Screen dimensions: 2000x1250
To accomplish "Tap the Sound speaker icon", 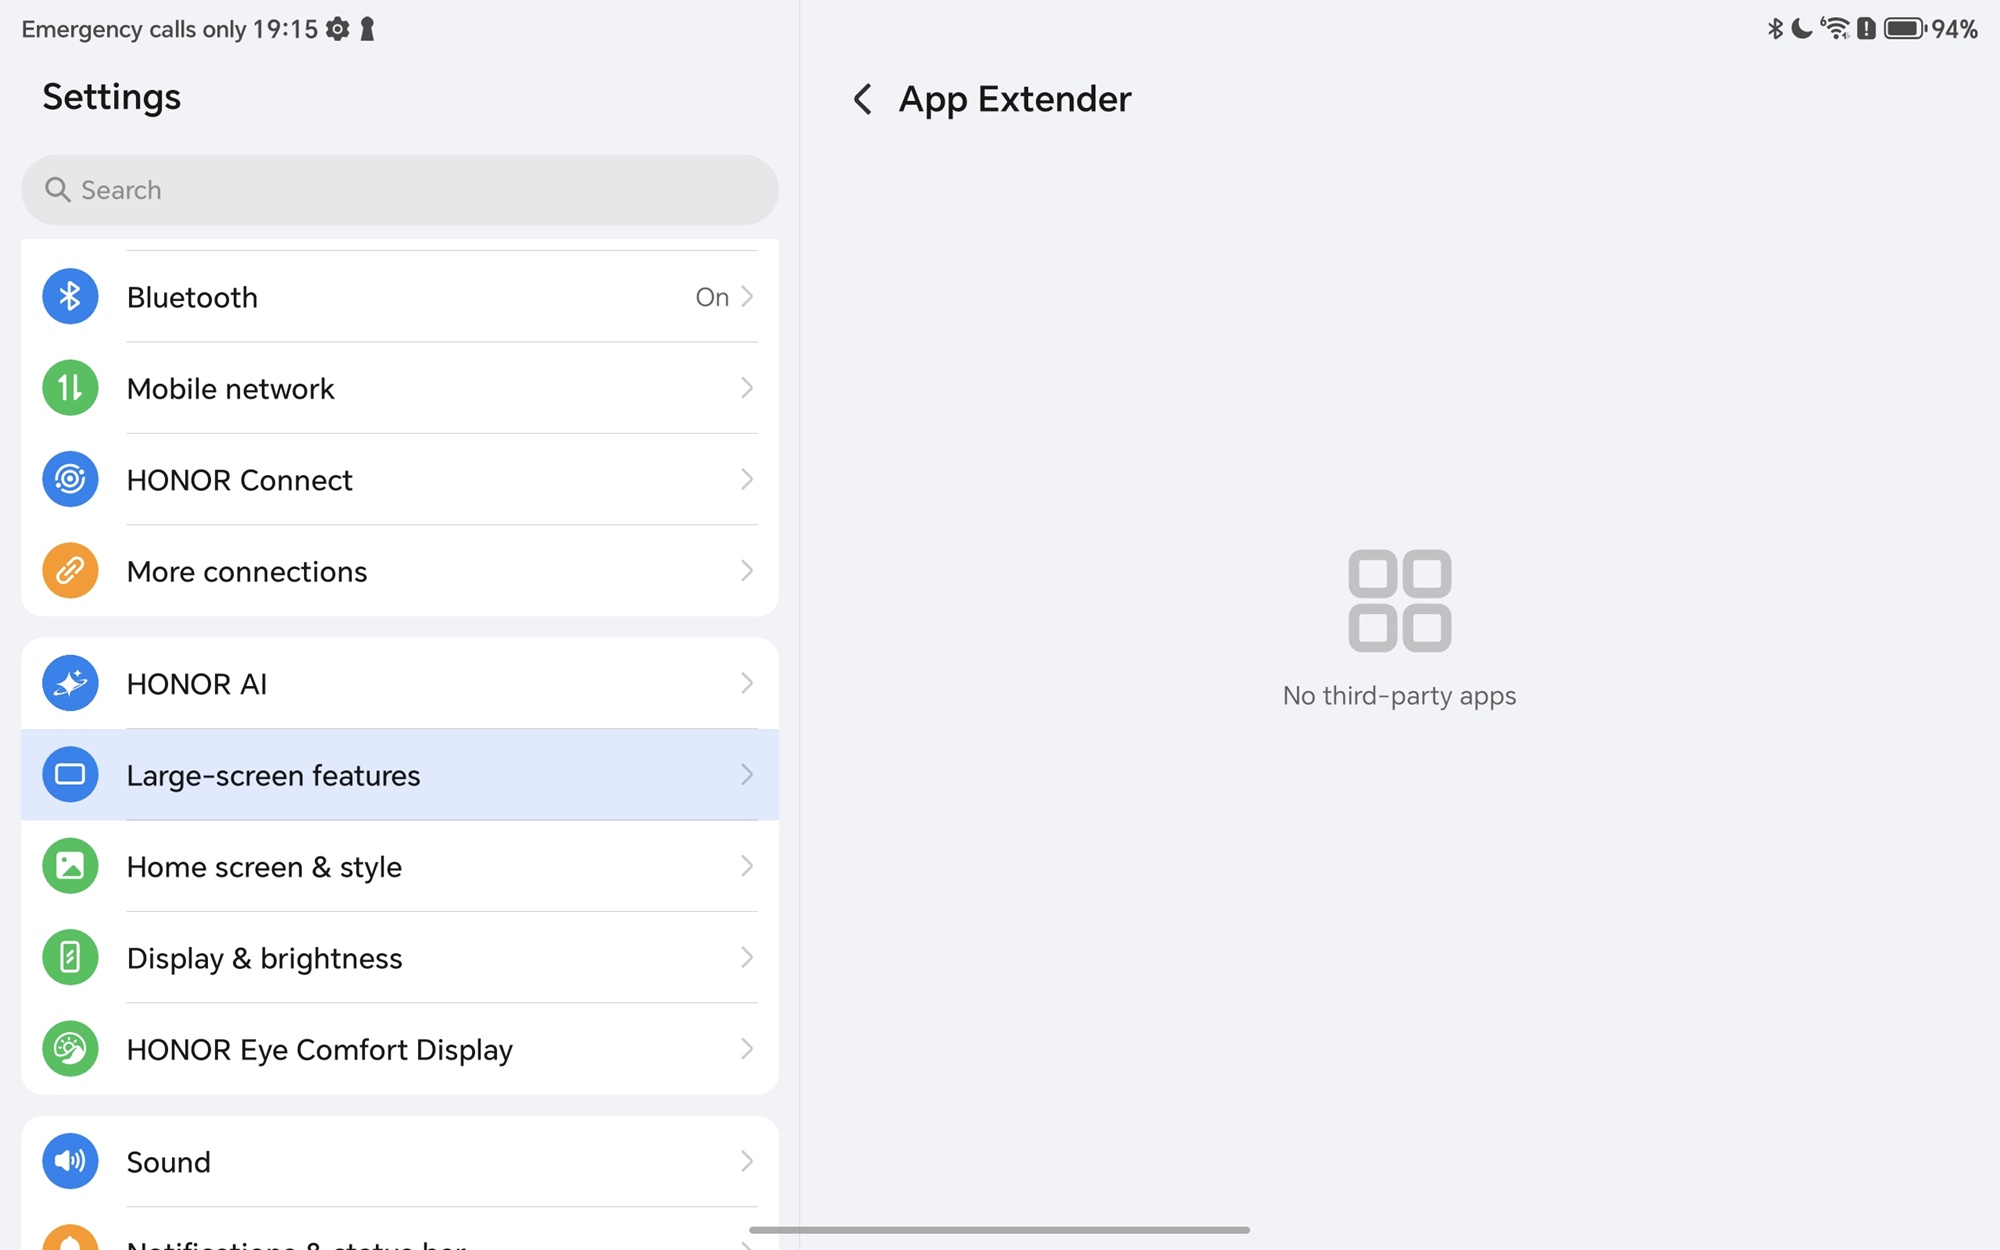I will pyautogui.click(x=70, y=1161).
